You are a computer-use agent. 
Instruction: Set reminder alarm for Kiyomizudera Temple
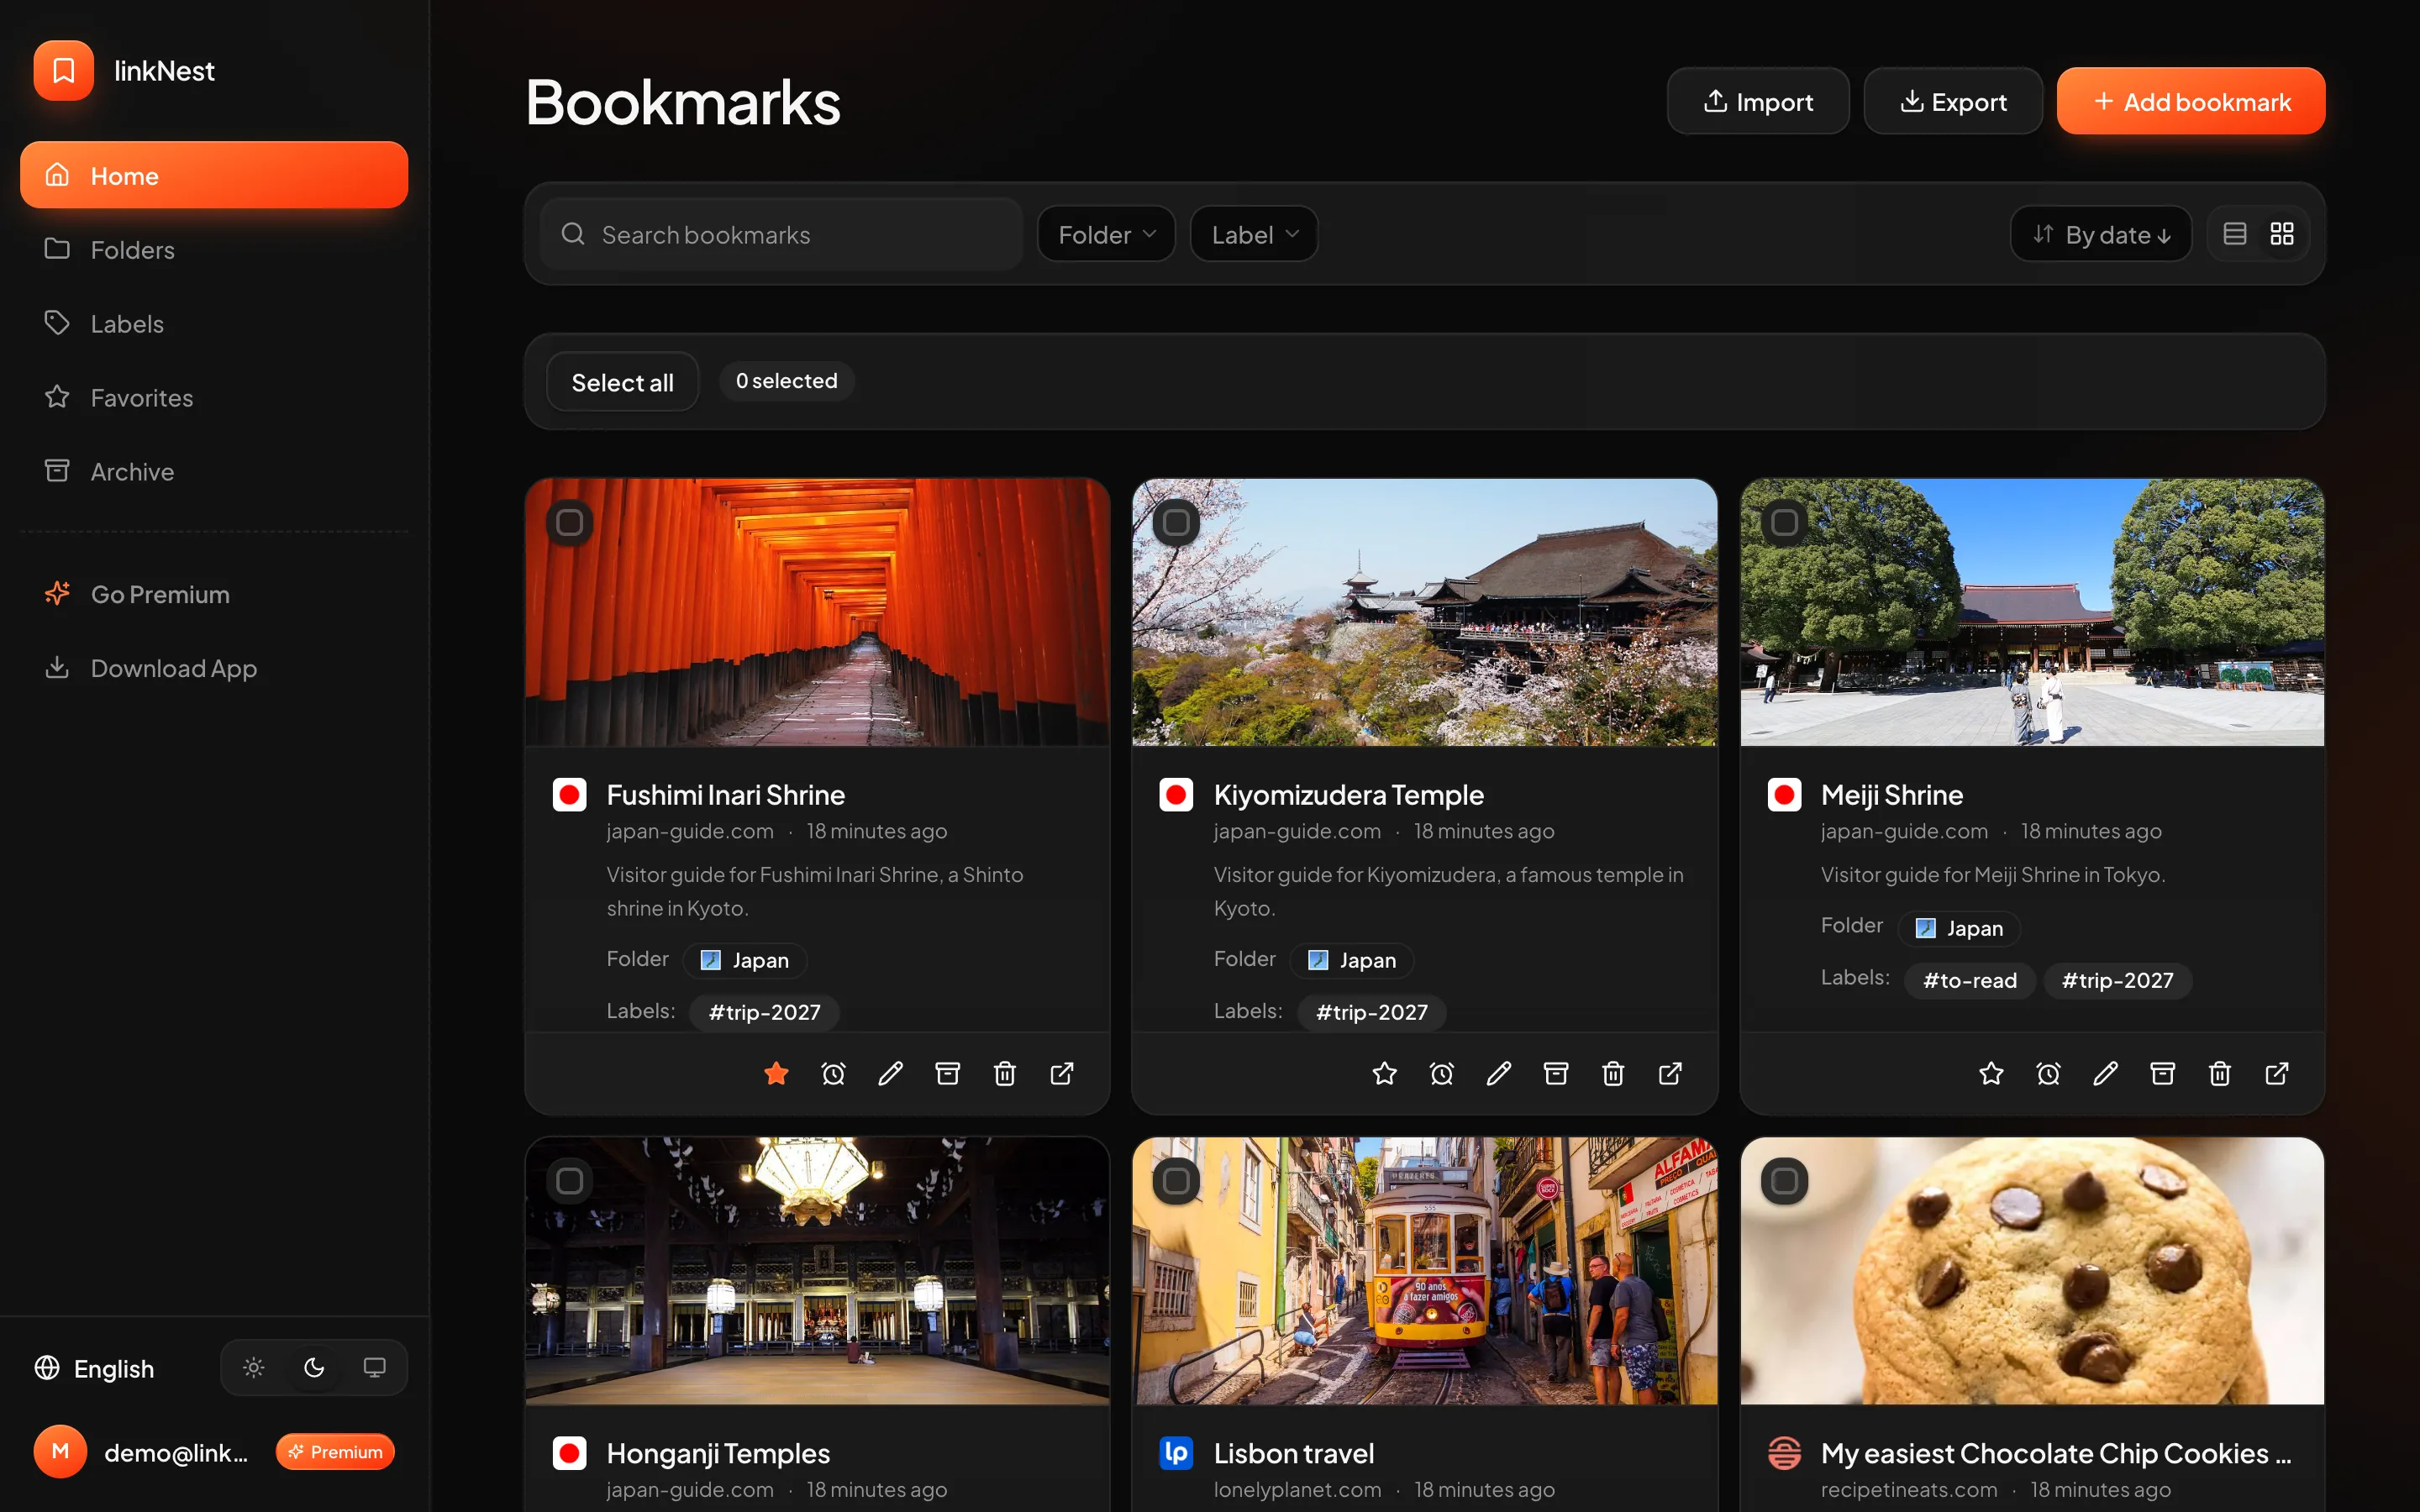pos(1441,1073)
